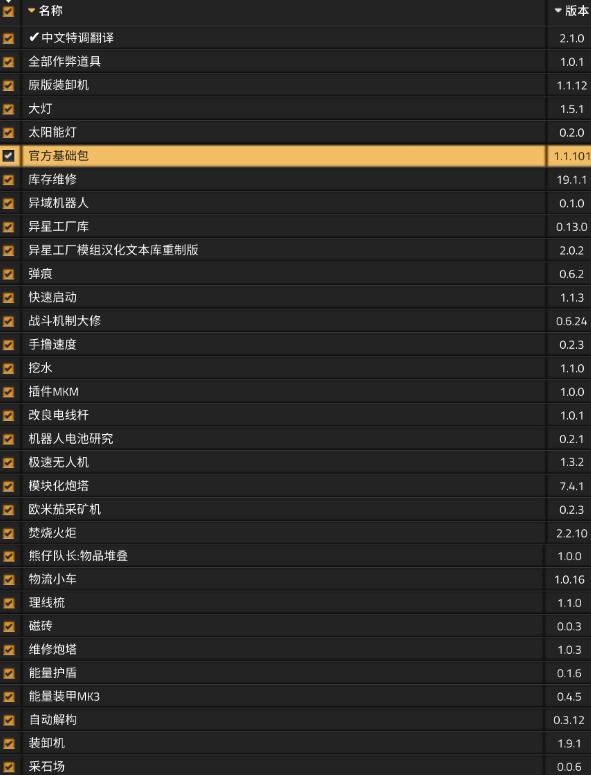Click version 2.2.10 of 焚烧火炬
The height and width of the screenshot is (775, 591).
tap(572, 533)
